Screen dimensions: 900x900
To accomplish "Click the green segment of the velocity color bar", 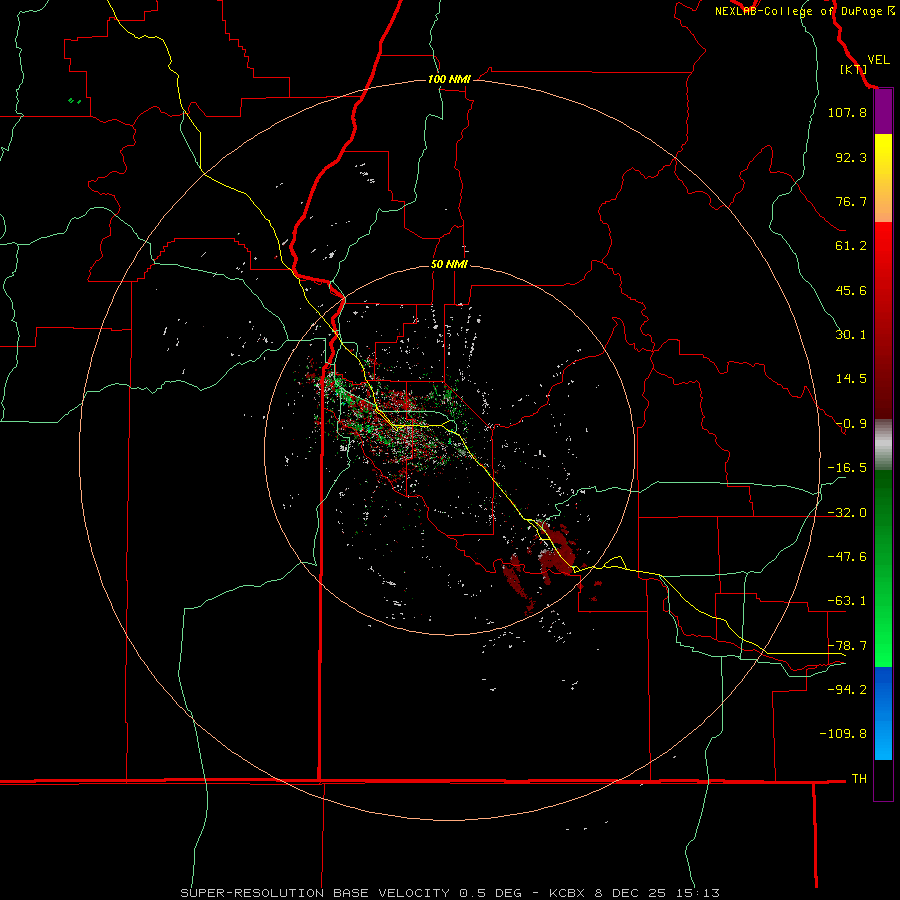I will coord(883,568).
